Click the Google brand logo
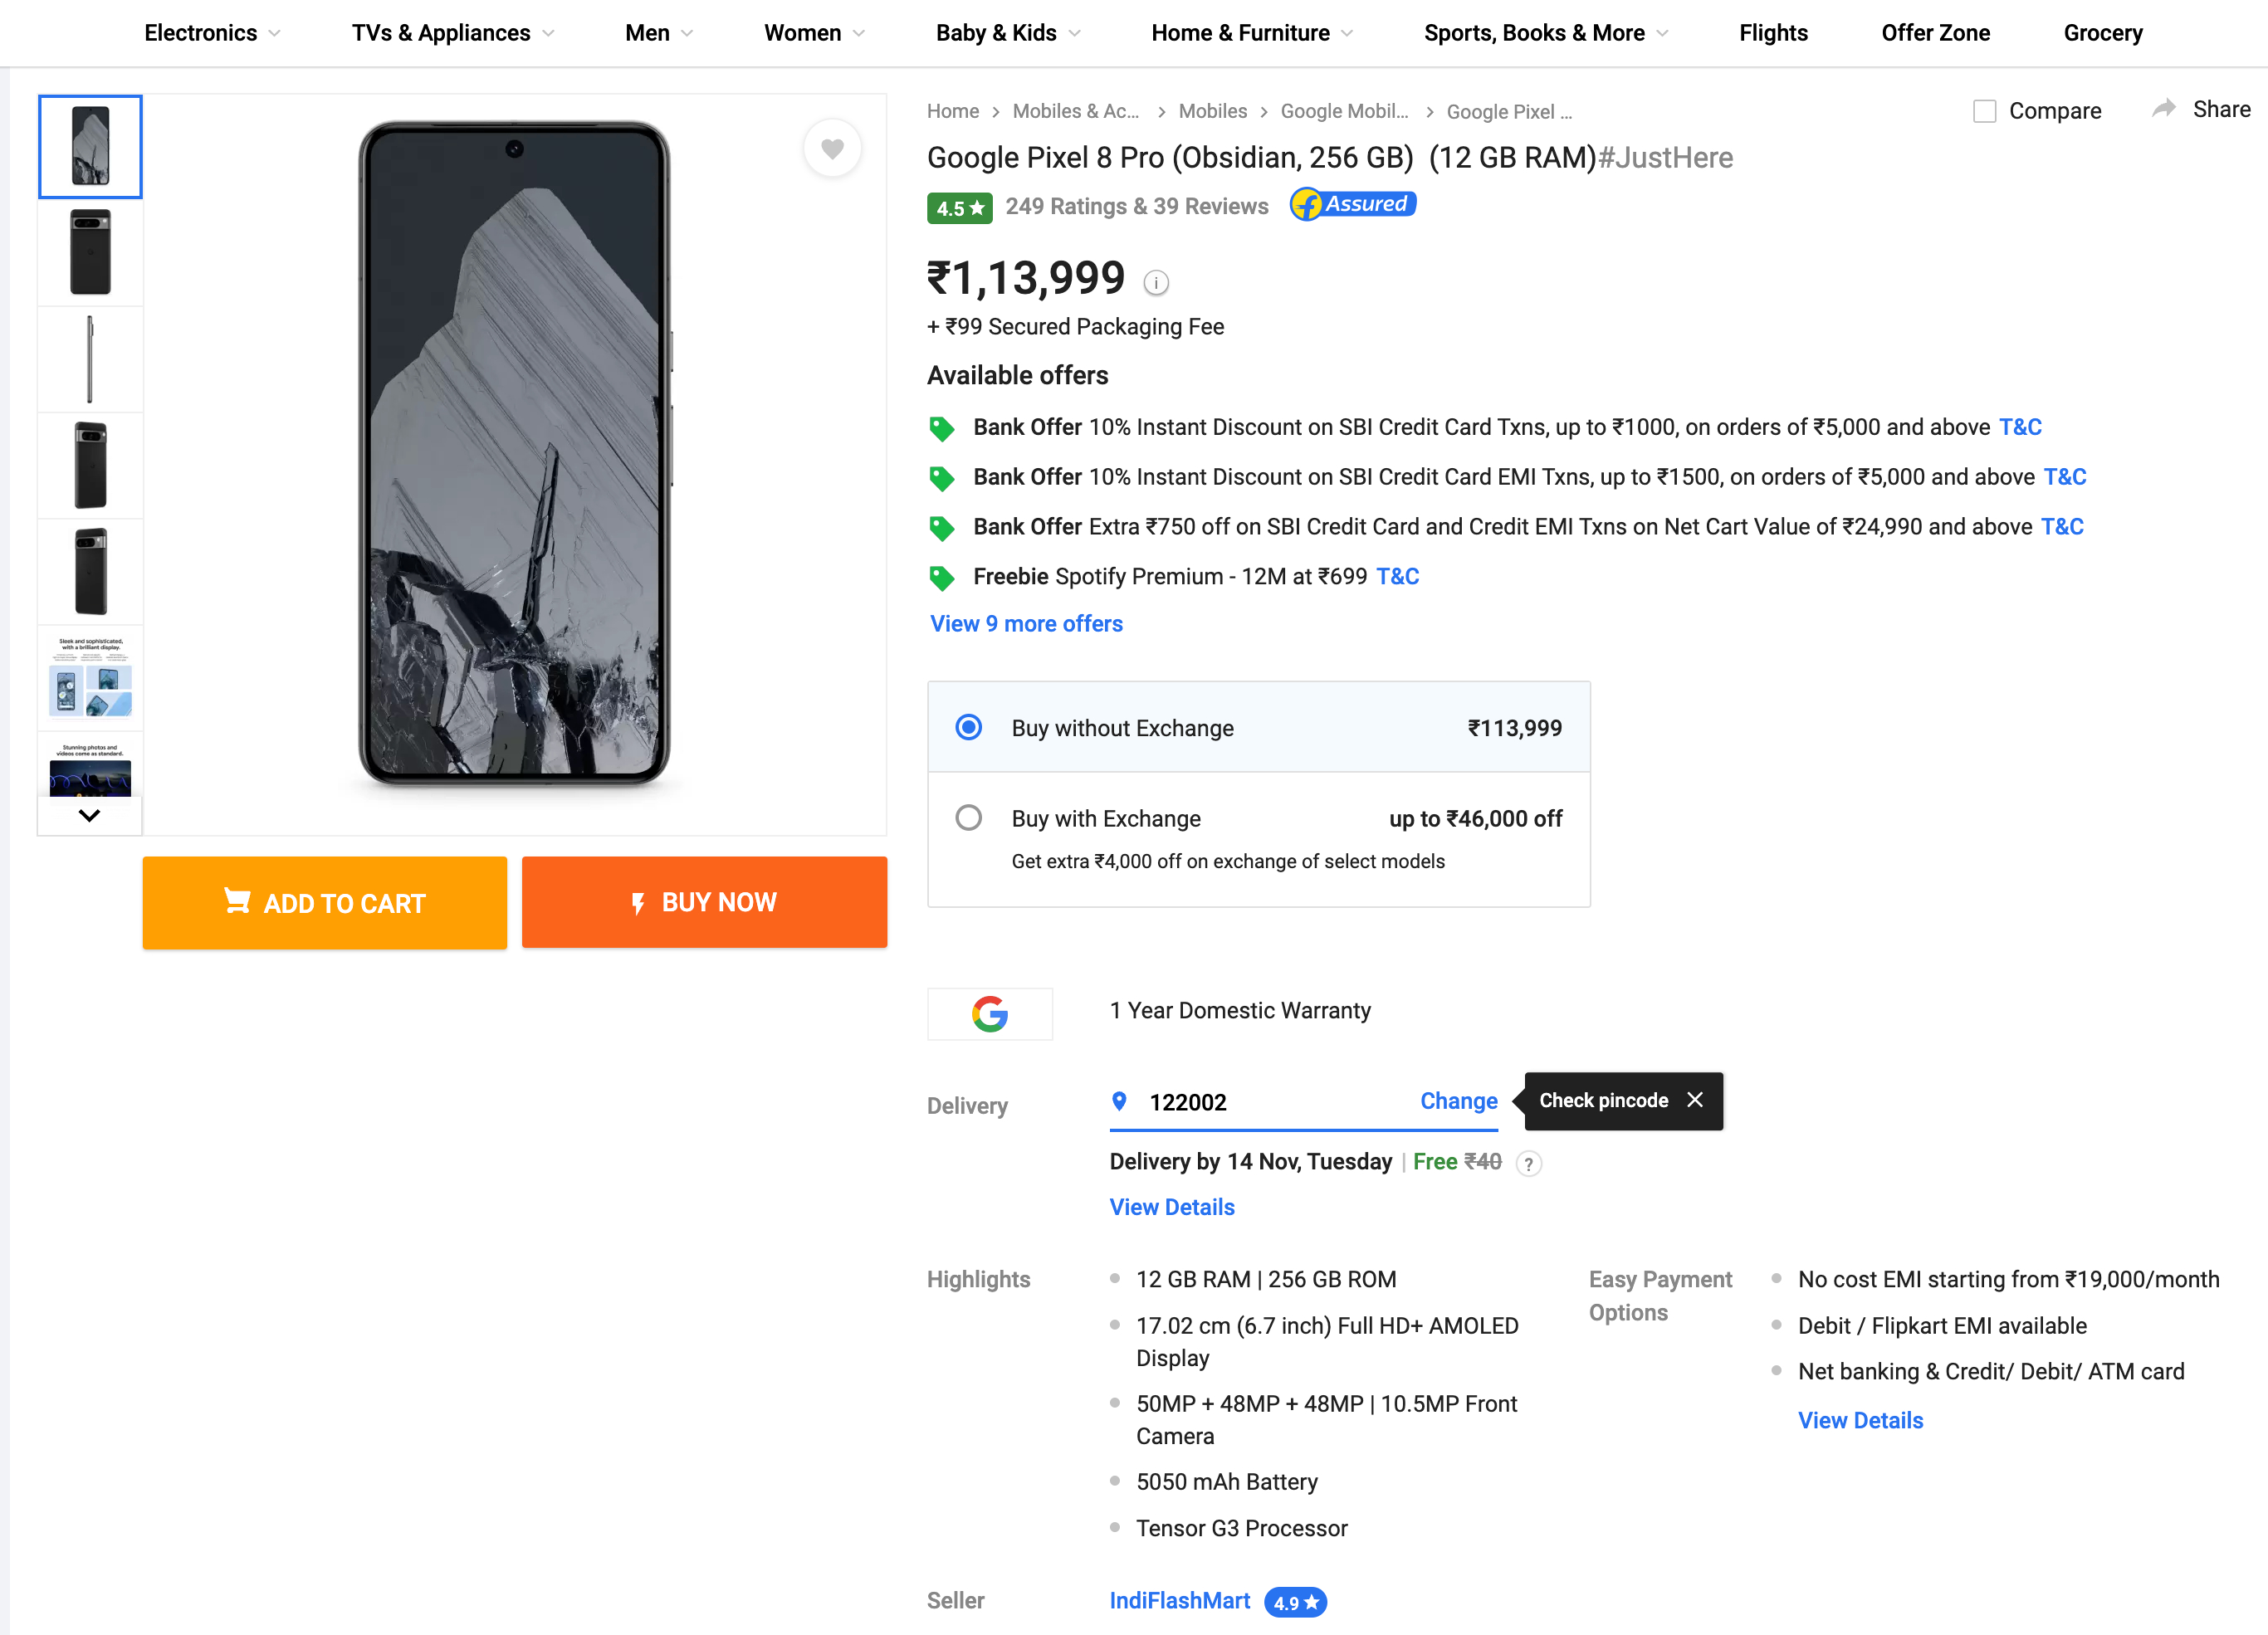 [990, 1014]
